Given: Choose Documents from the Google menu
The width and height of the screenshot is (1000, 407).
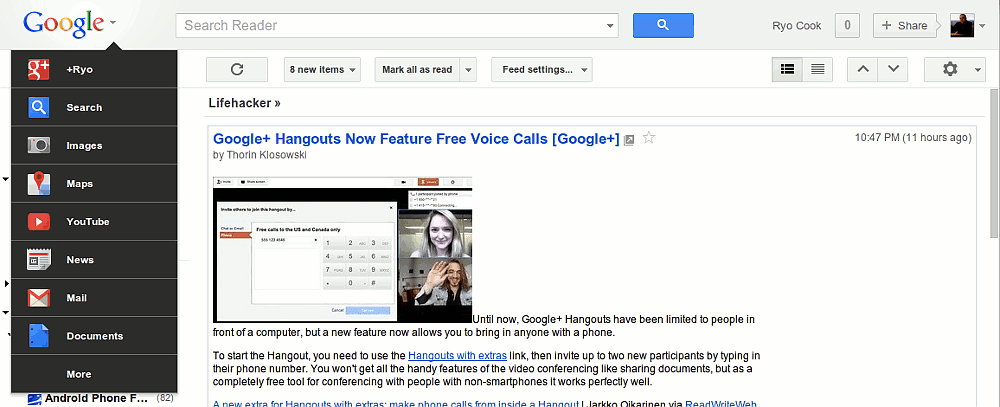Looking at the screenshot, I should 94,336.
